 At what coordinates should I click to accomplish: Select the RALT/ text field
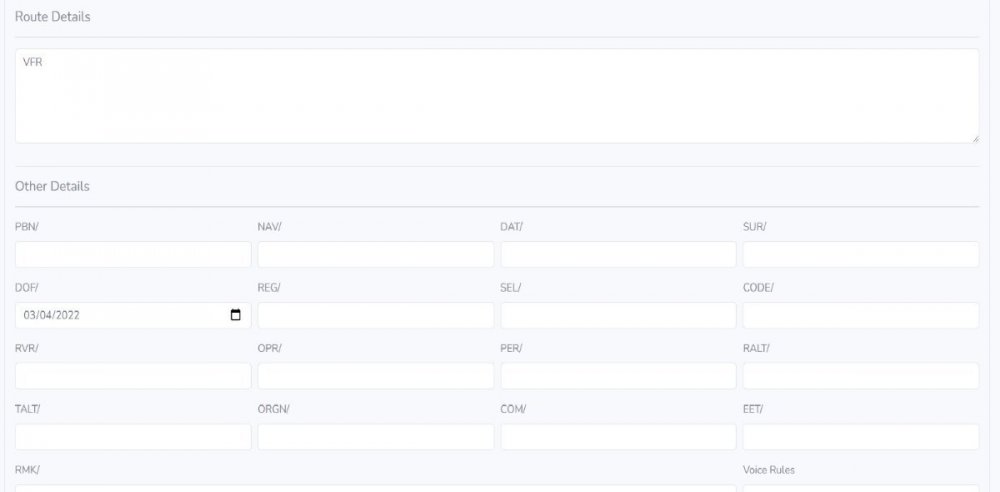coord(860,376)
